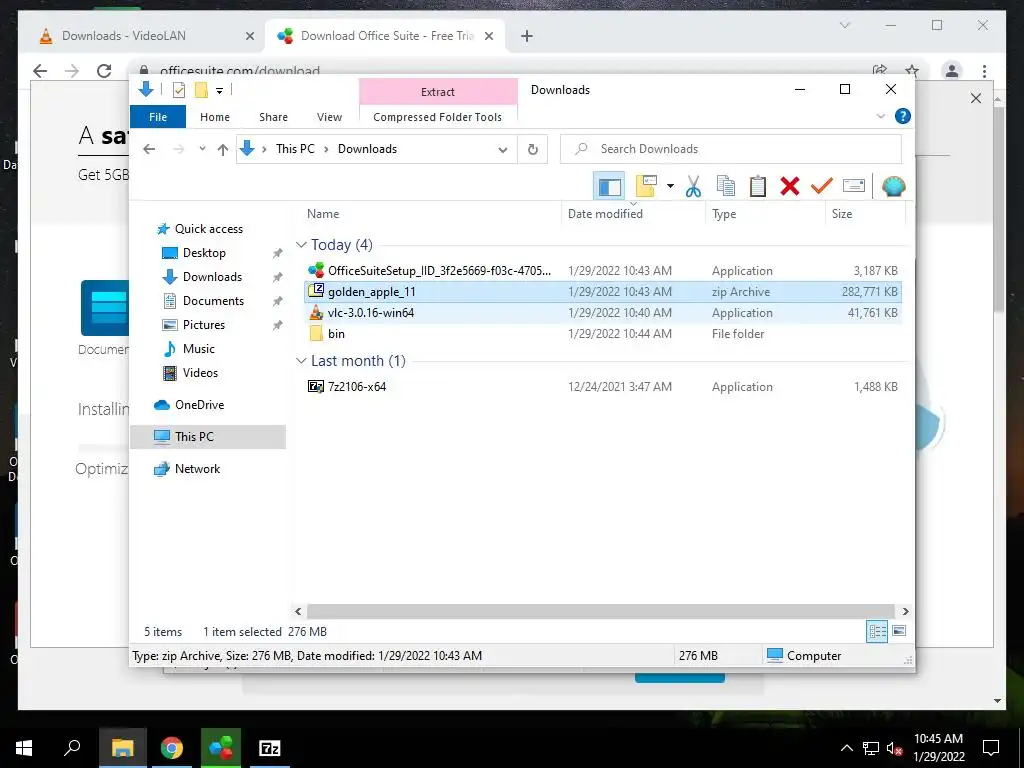Click the breadcrumb arrow after This PC

coord(327,150)
